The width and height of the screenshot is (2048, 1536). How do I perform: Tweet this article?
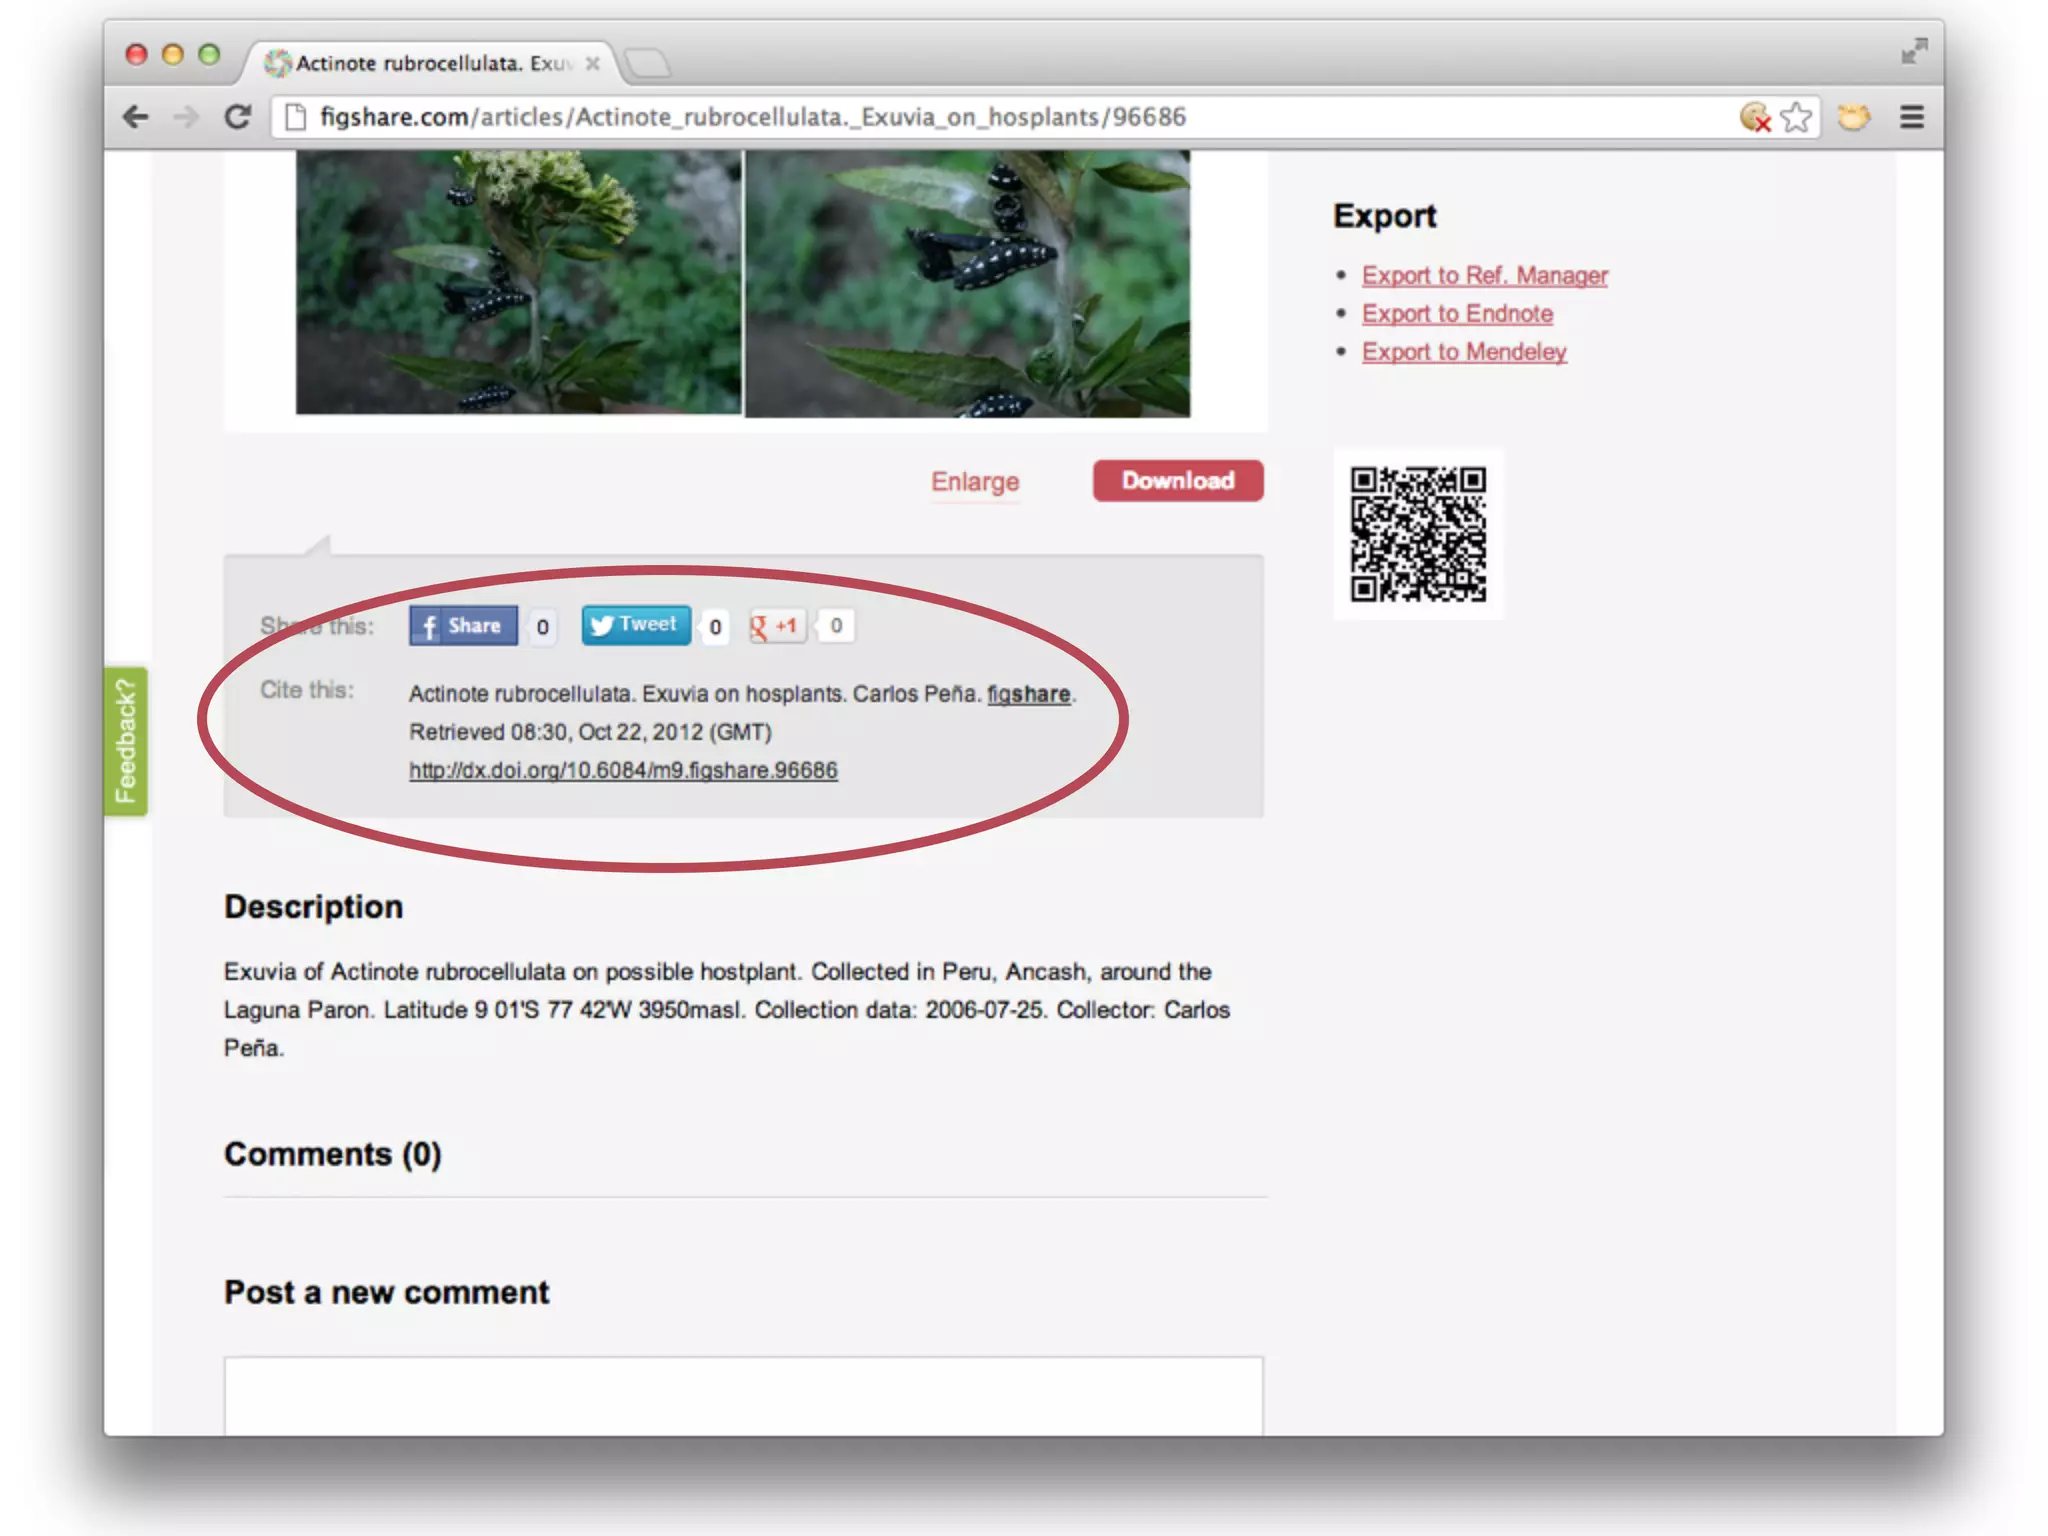click(x=636, y=625)
